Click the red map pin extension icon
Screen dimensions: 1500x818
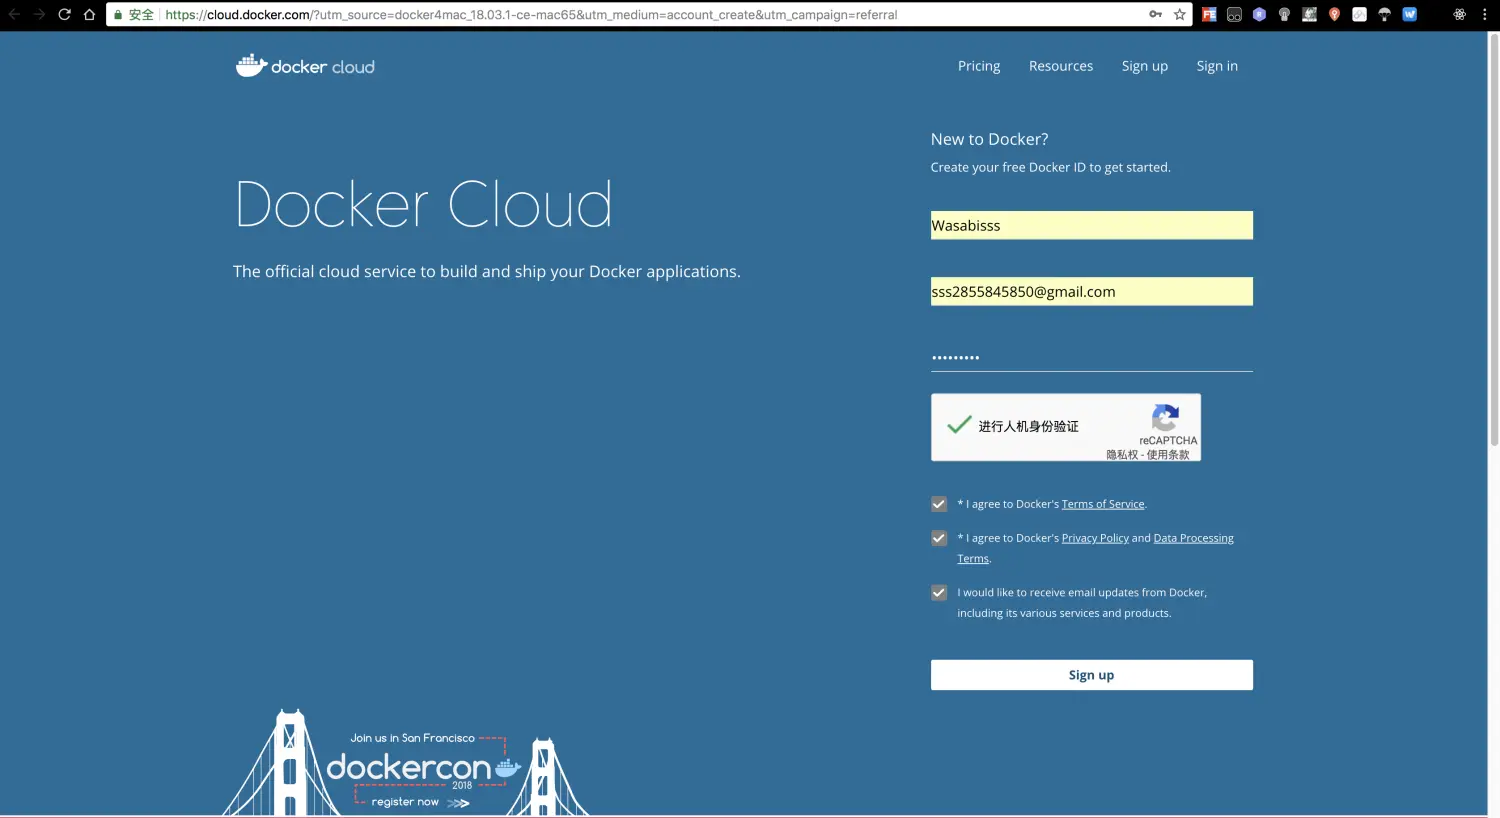(x=1334, y=14)
